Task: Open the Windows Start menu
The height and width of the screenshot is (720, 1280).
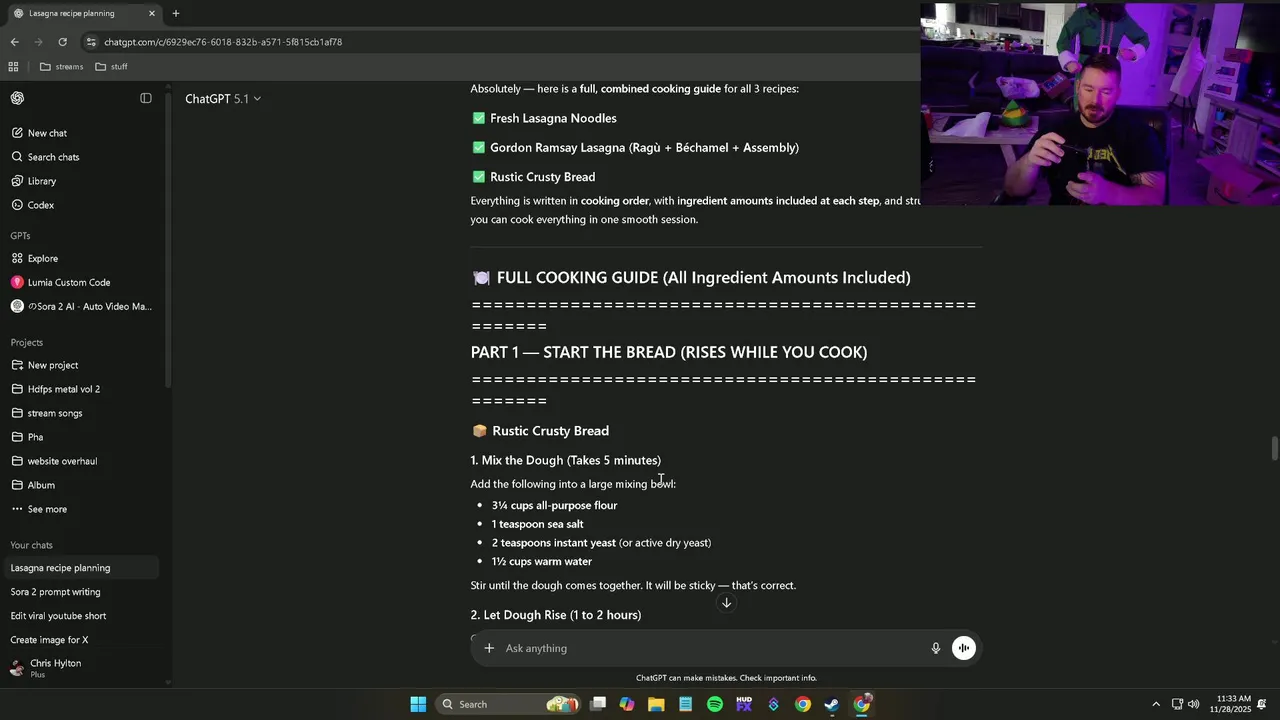Action: pos(418,704)
